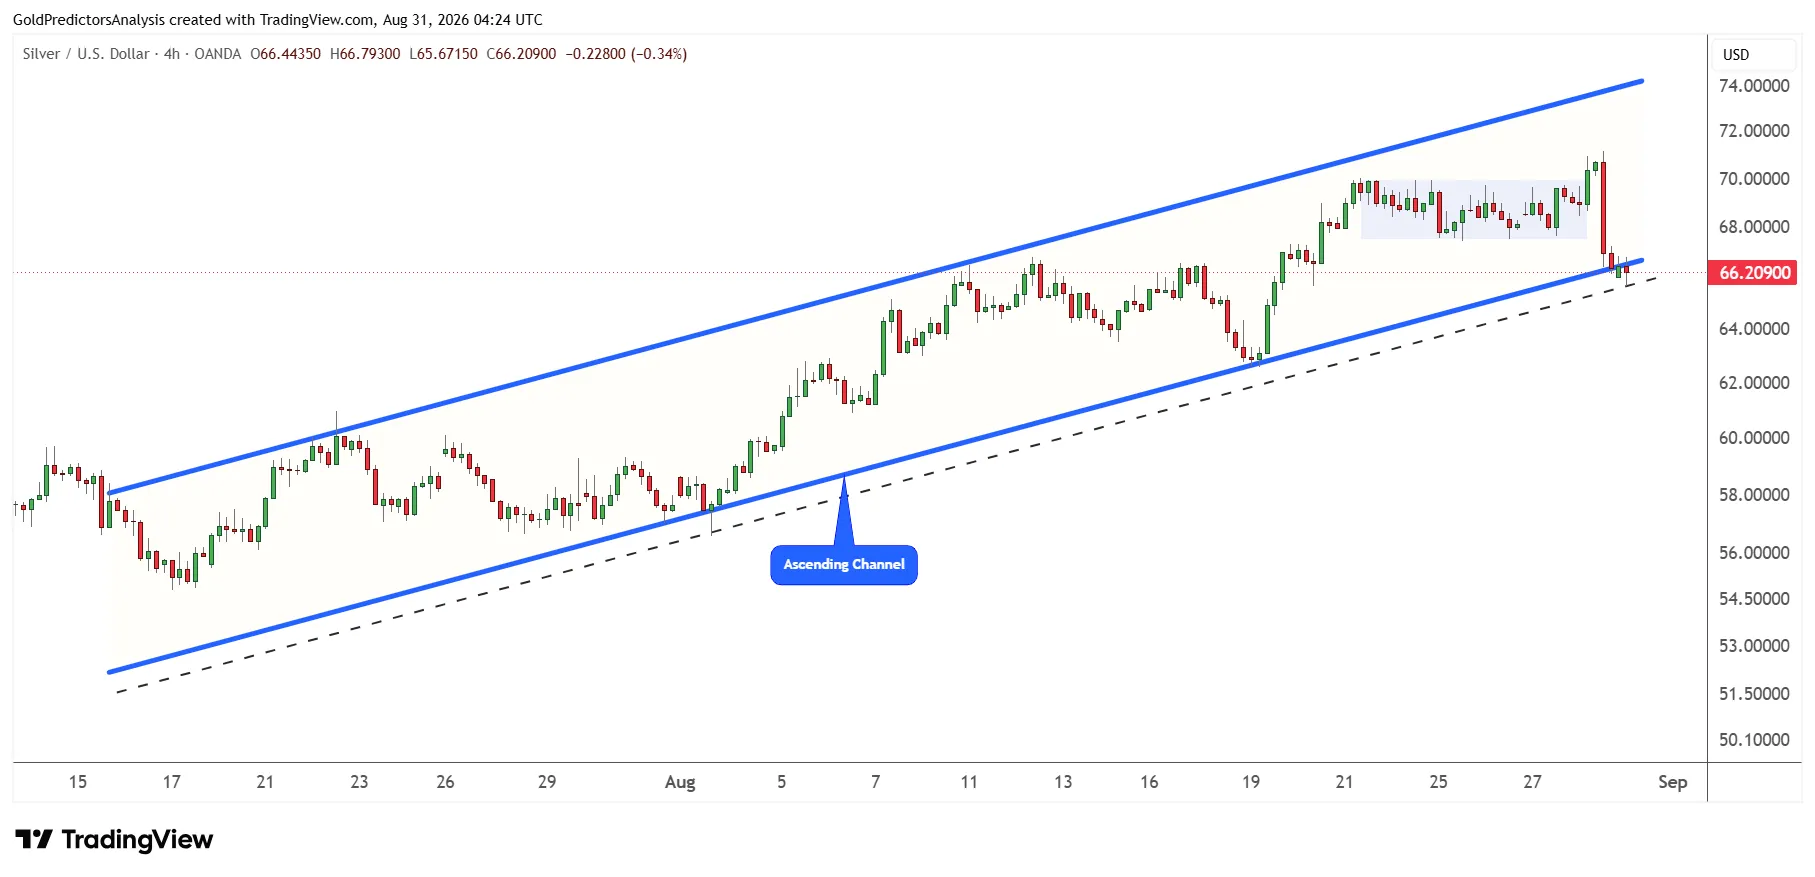This screenshot has height=877, width=1815.
Task: Click the open value O66.44350
Action: (286, 54)
